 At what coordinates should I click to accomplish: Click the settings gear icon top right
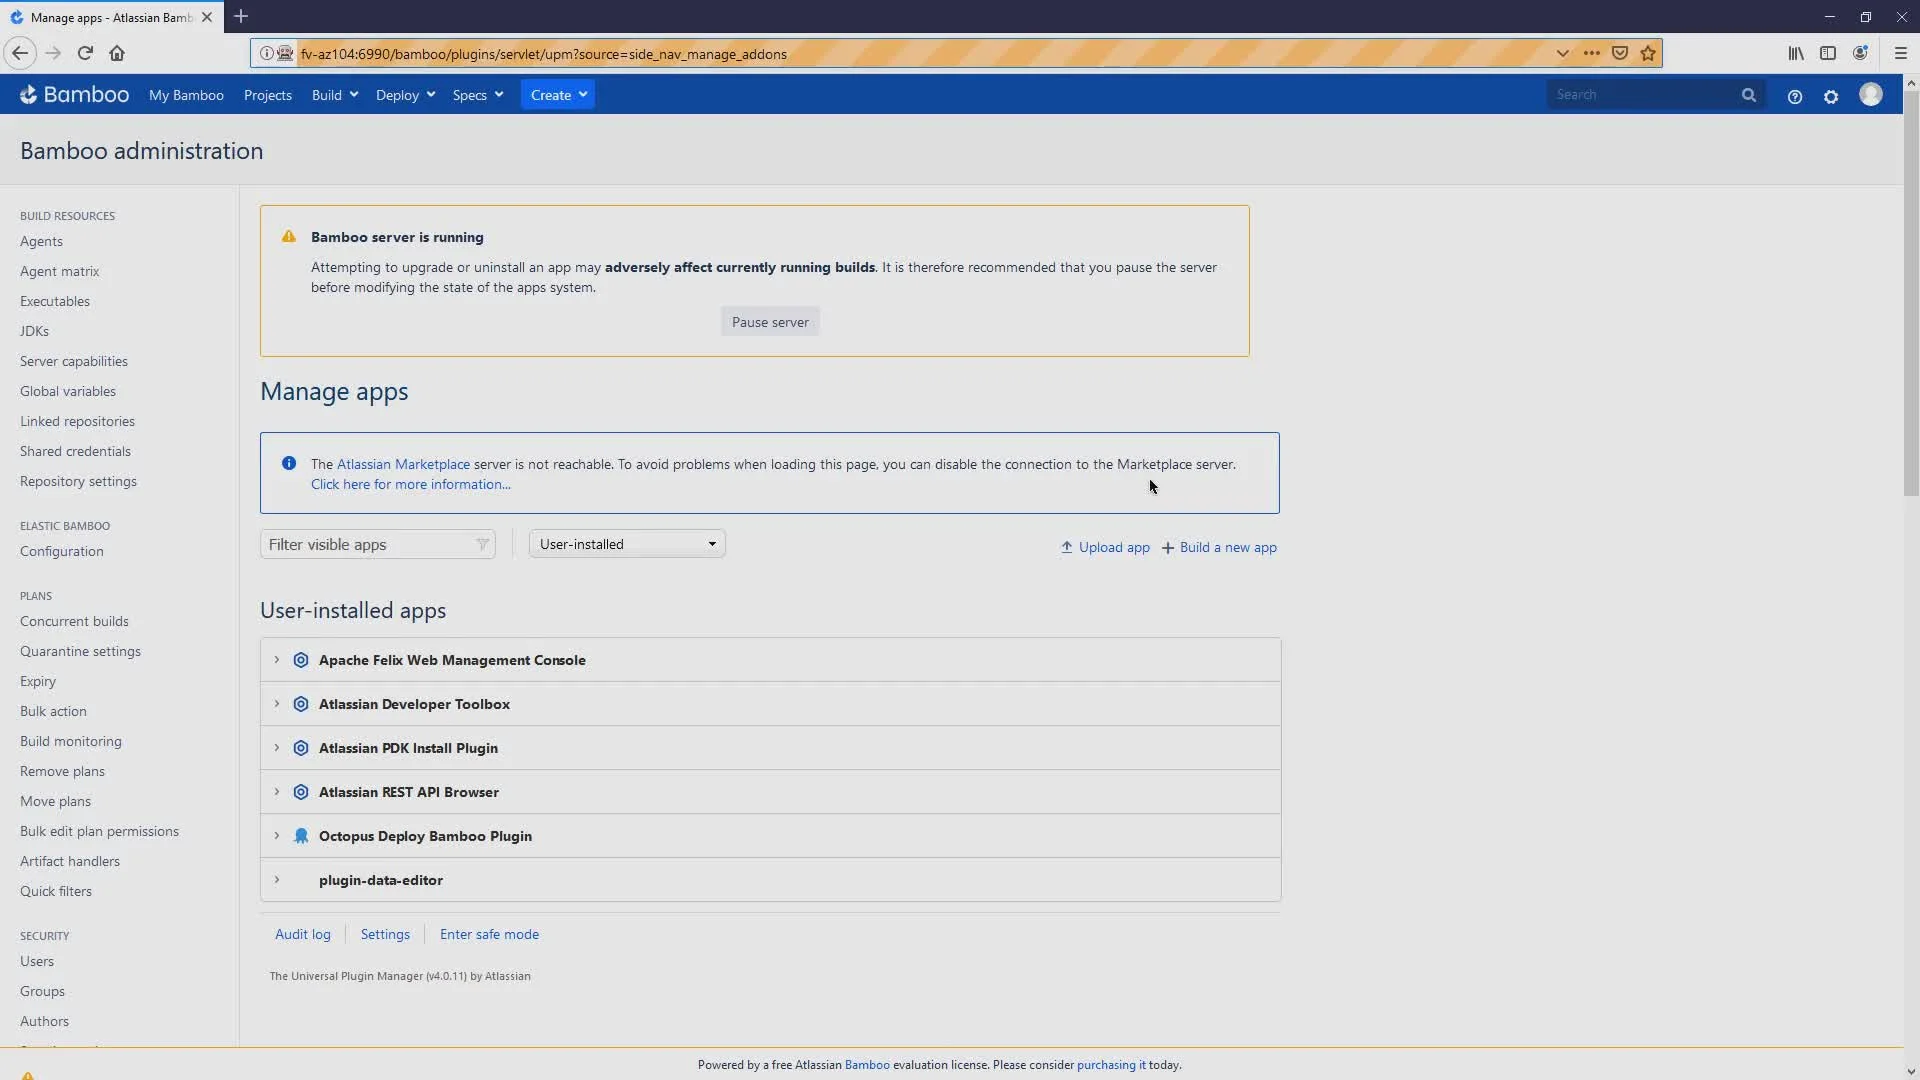click(x=1832, y=95)
